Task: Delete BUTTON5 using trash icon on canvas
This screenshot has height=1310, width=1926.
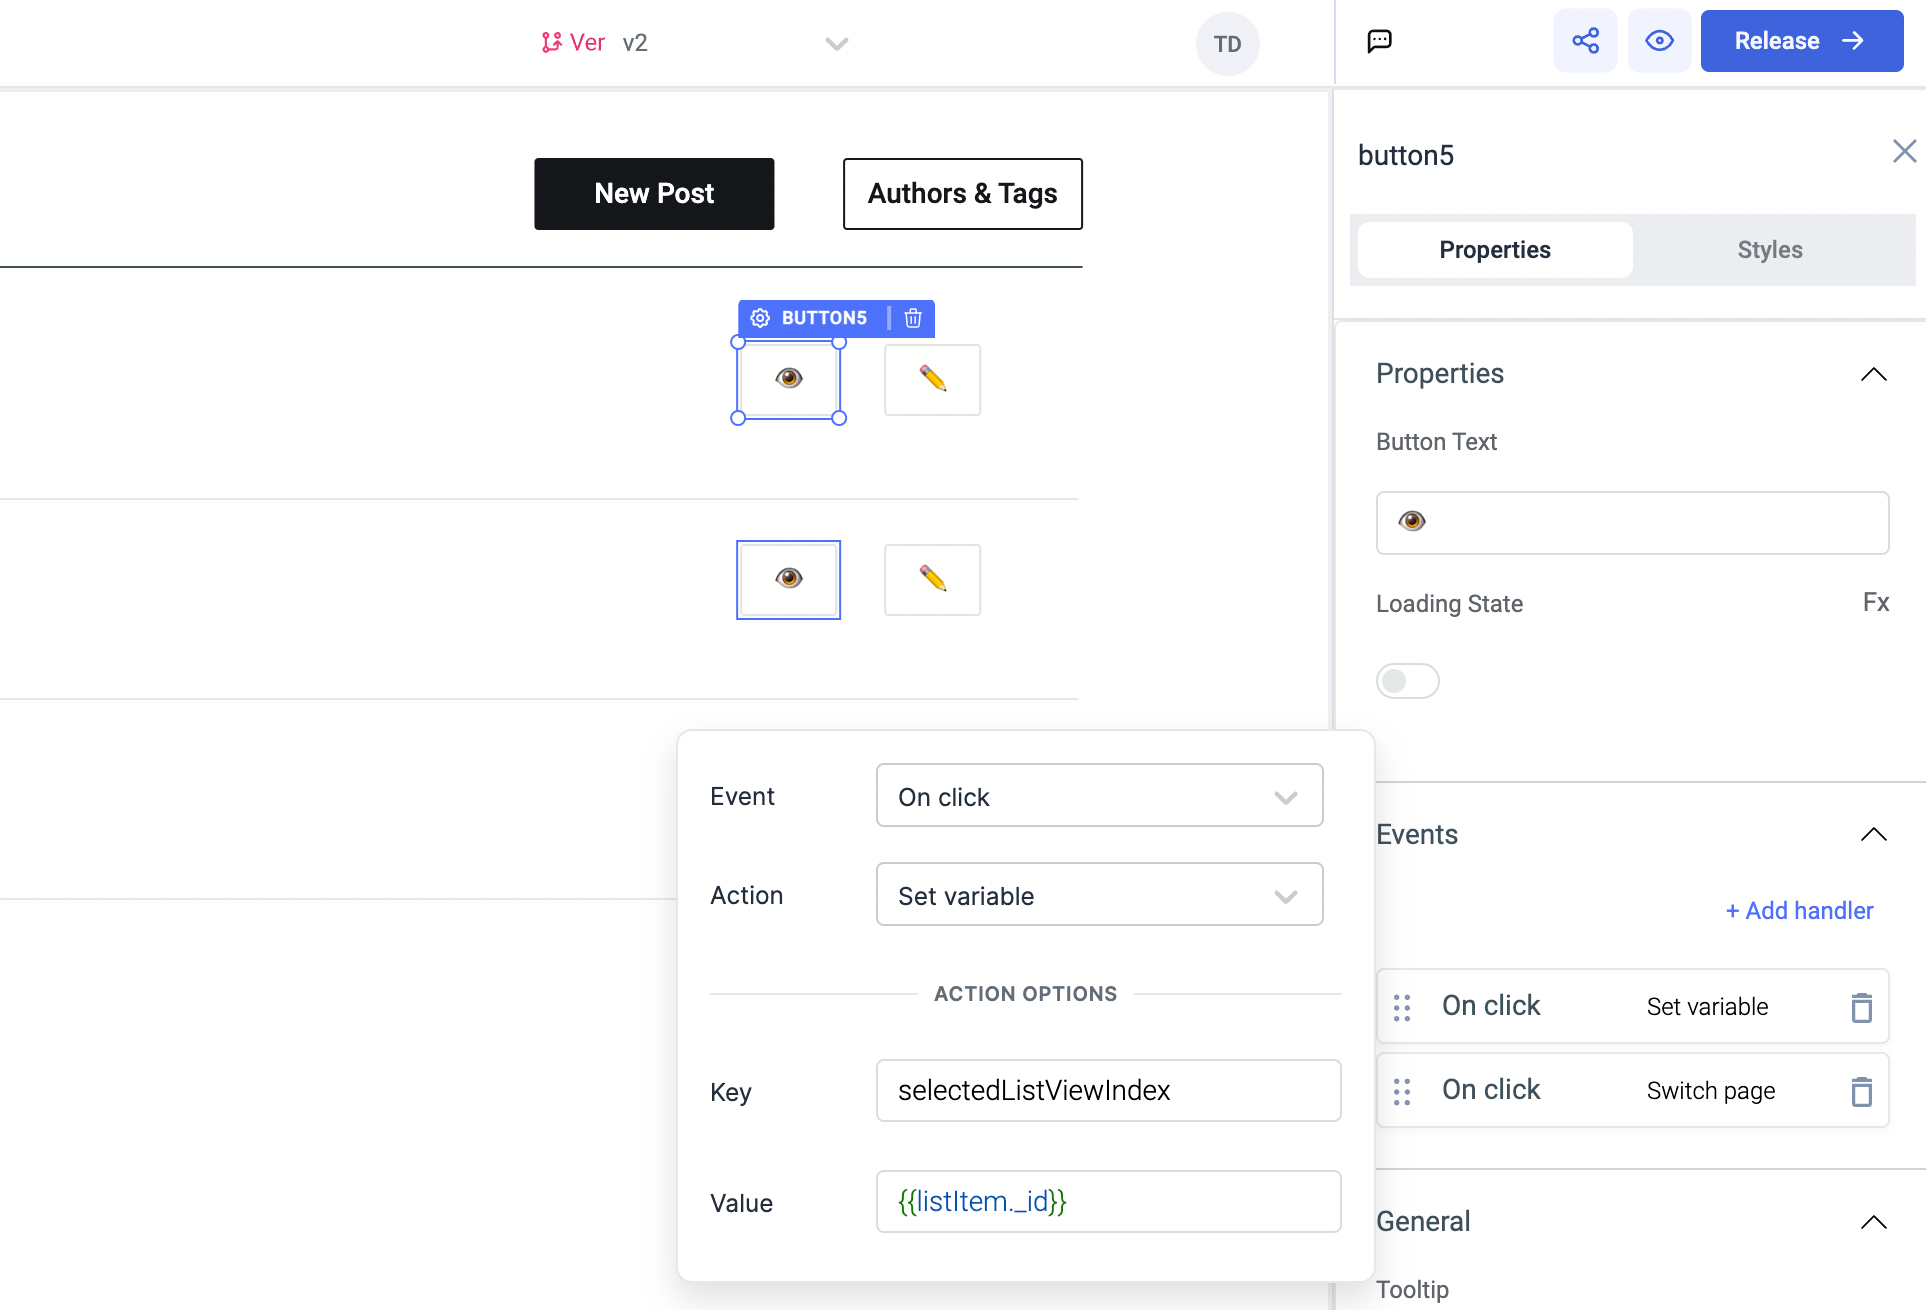Action: 913,318
